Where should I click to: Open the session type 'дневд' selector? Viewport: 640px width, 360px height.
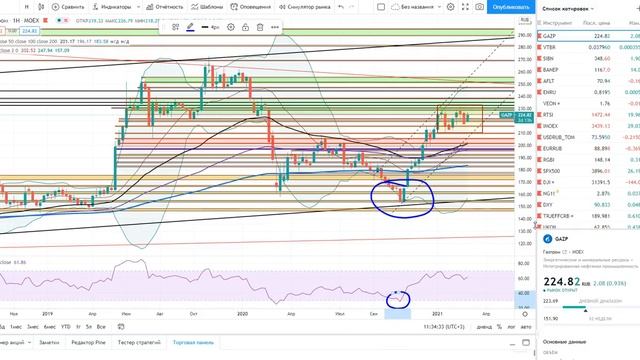[x=484, y=327]
